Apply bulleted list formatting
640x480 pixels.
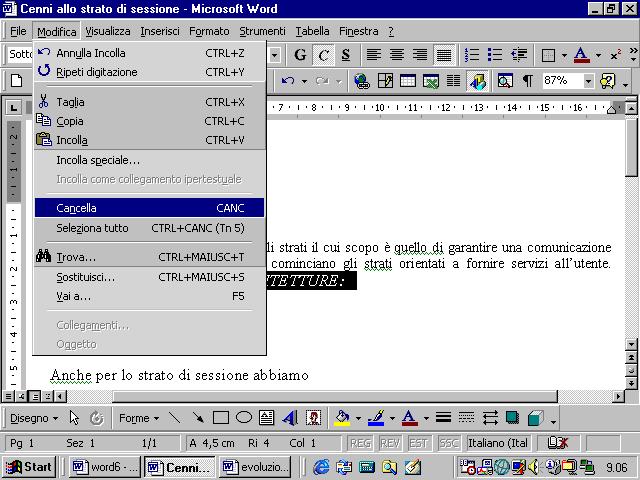coord(495,55)
